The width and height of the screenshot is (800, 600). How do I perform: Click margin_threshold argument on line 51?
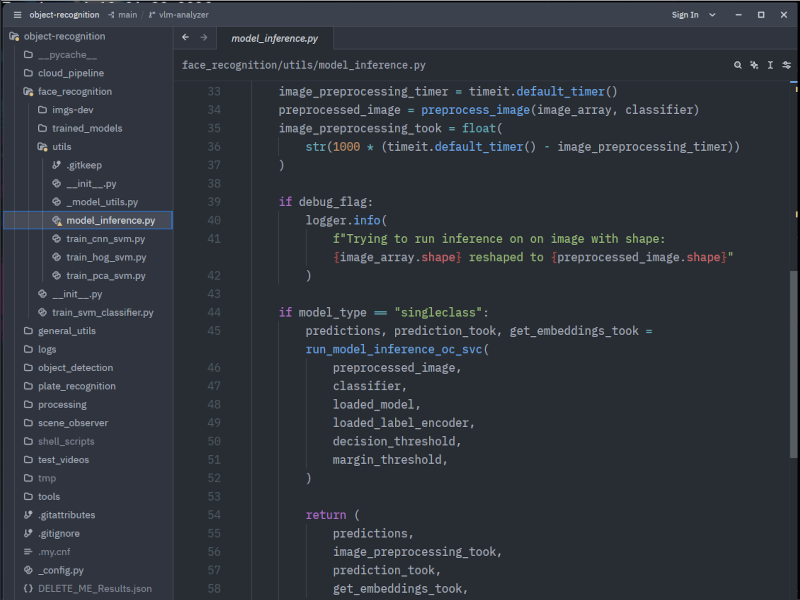tap(386, 459)
